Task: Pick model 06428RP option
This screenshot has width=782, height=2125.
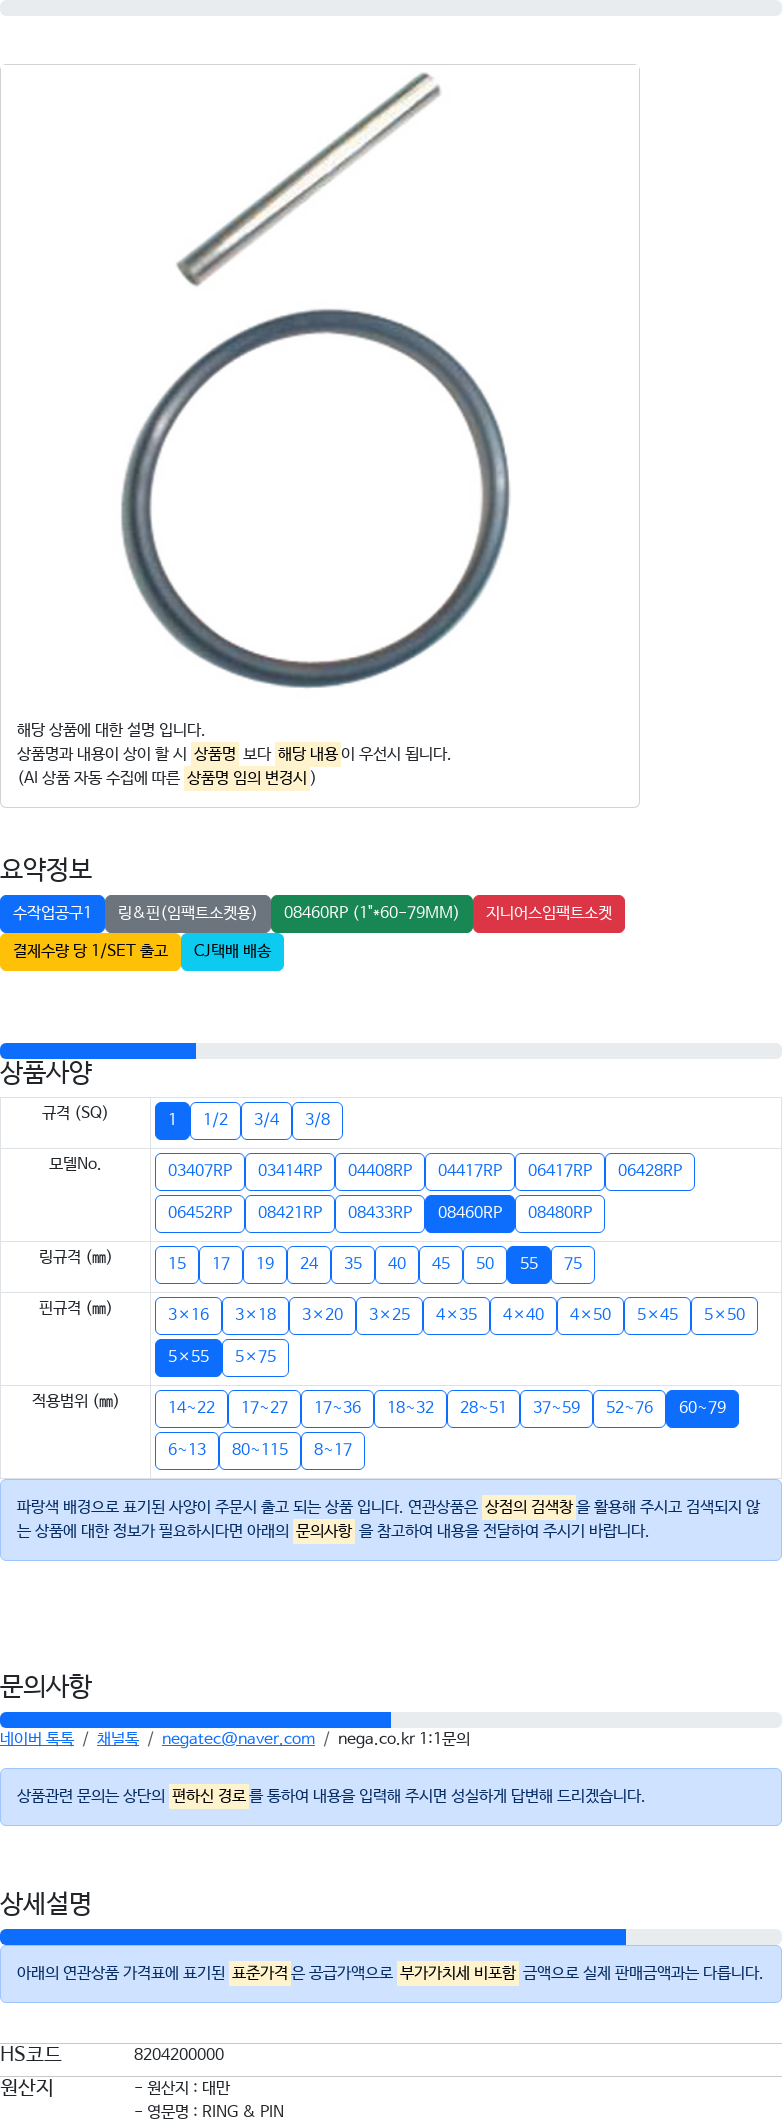Action: [x=650, y=1171]
